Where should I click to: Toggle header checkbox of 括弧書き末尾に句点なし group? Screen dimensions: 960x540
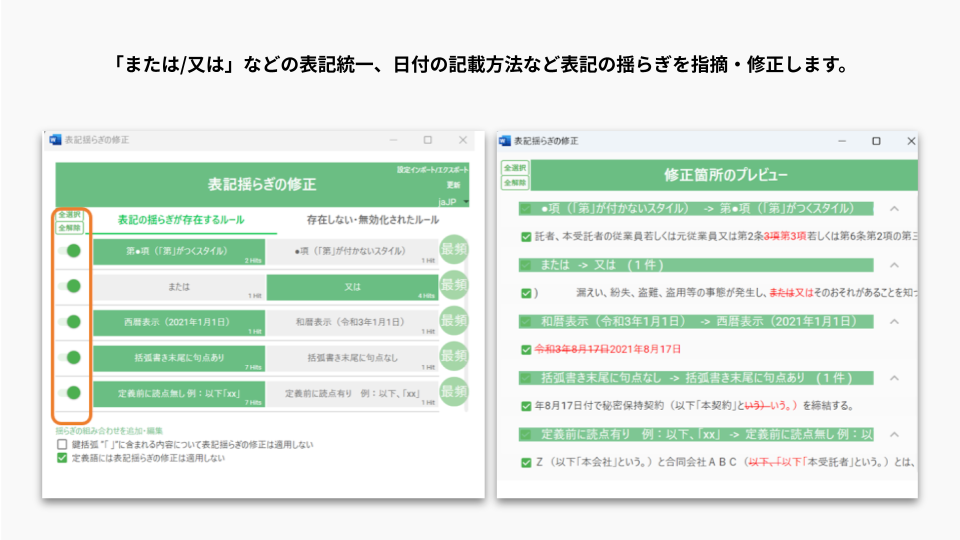click(525, 378)
